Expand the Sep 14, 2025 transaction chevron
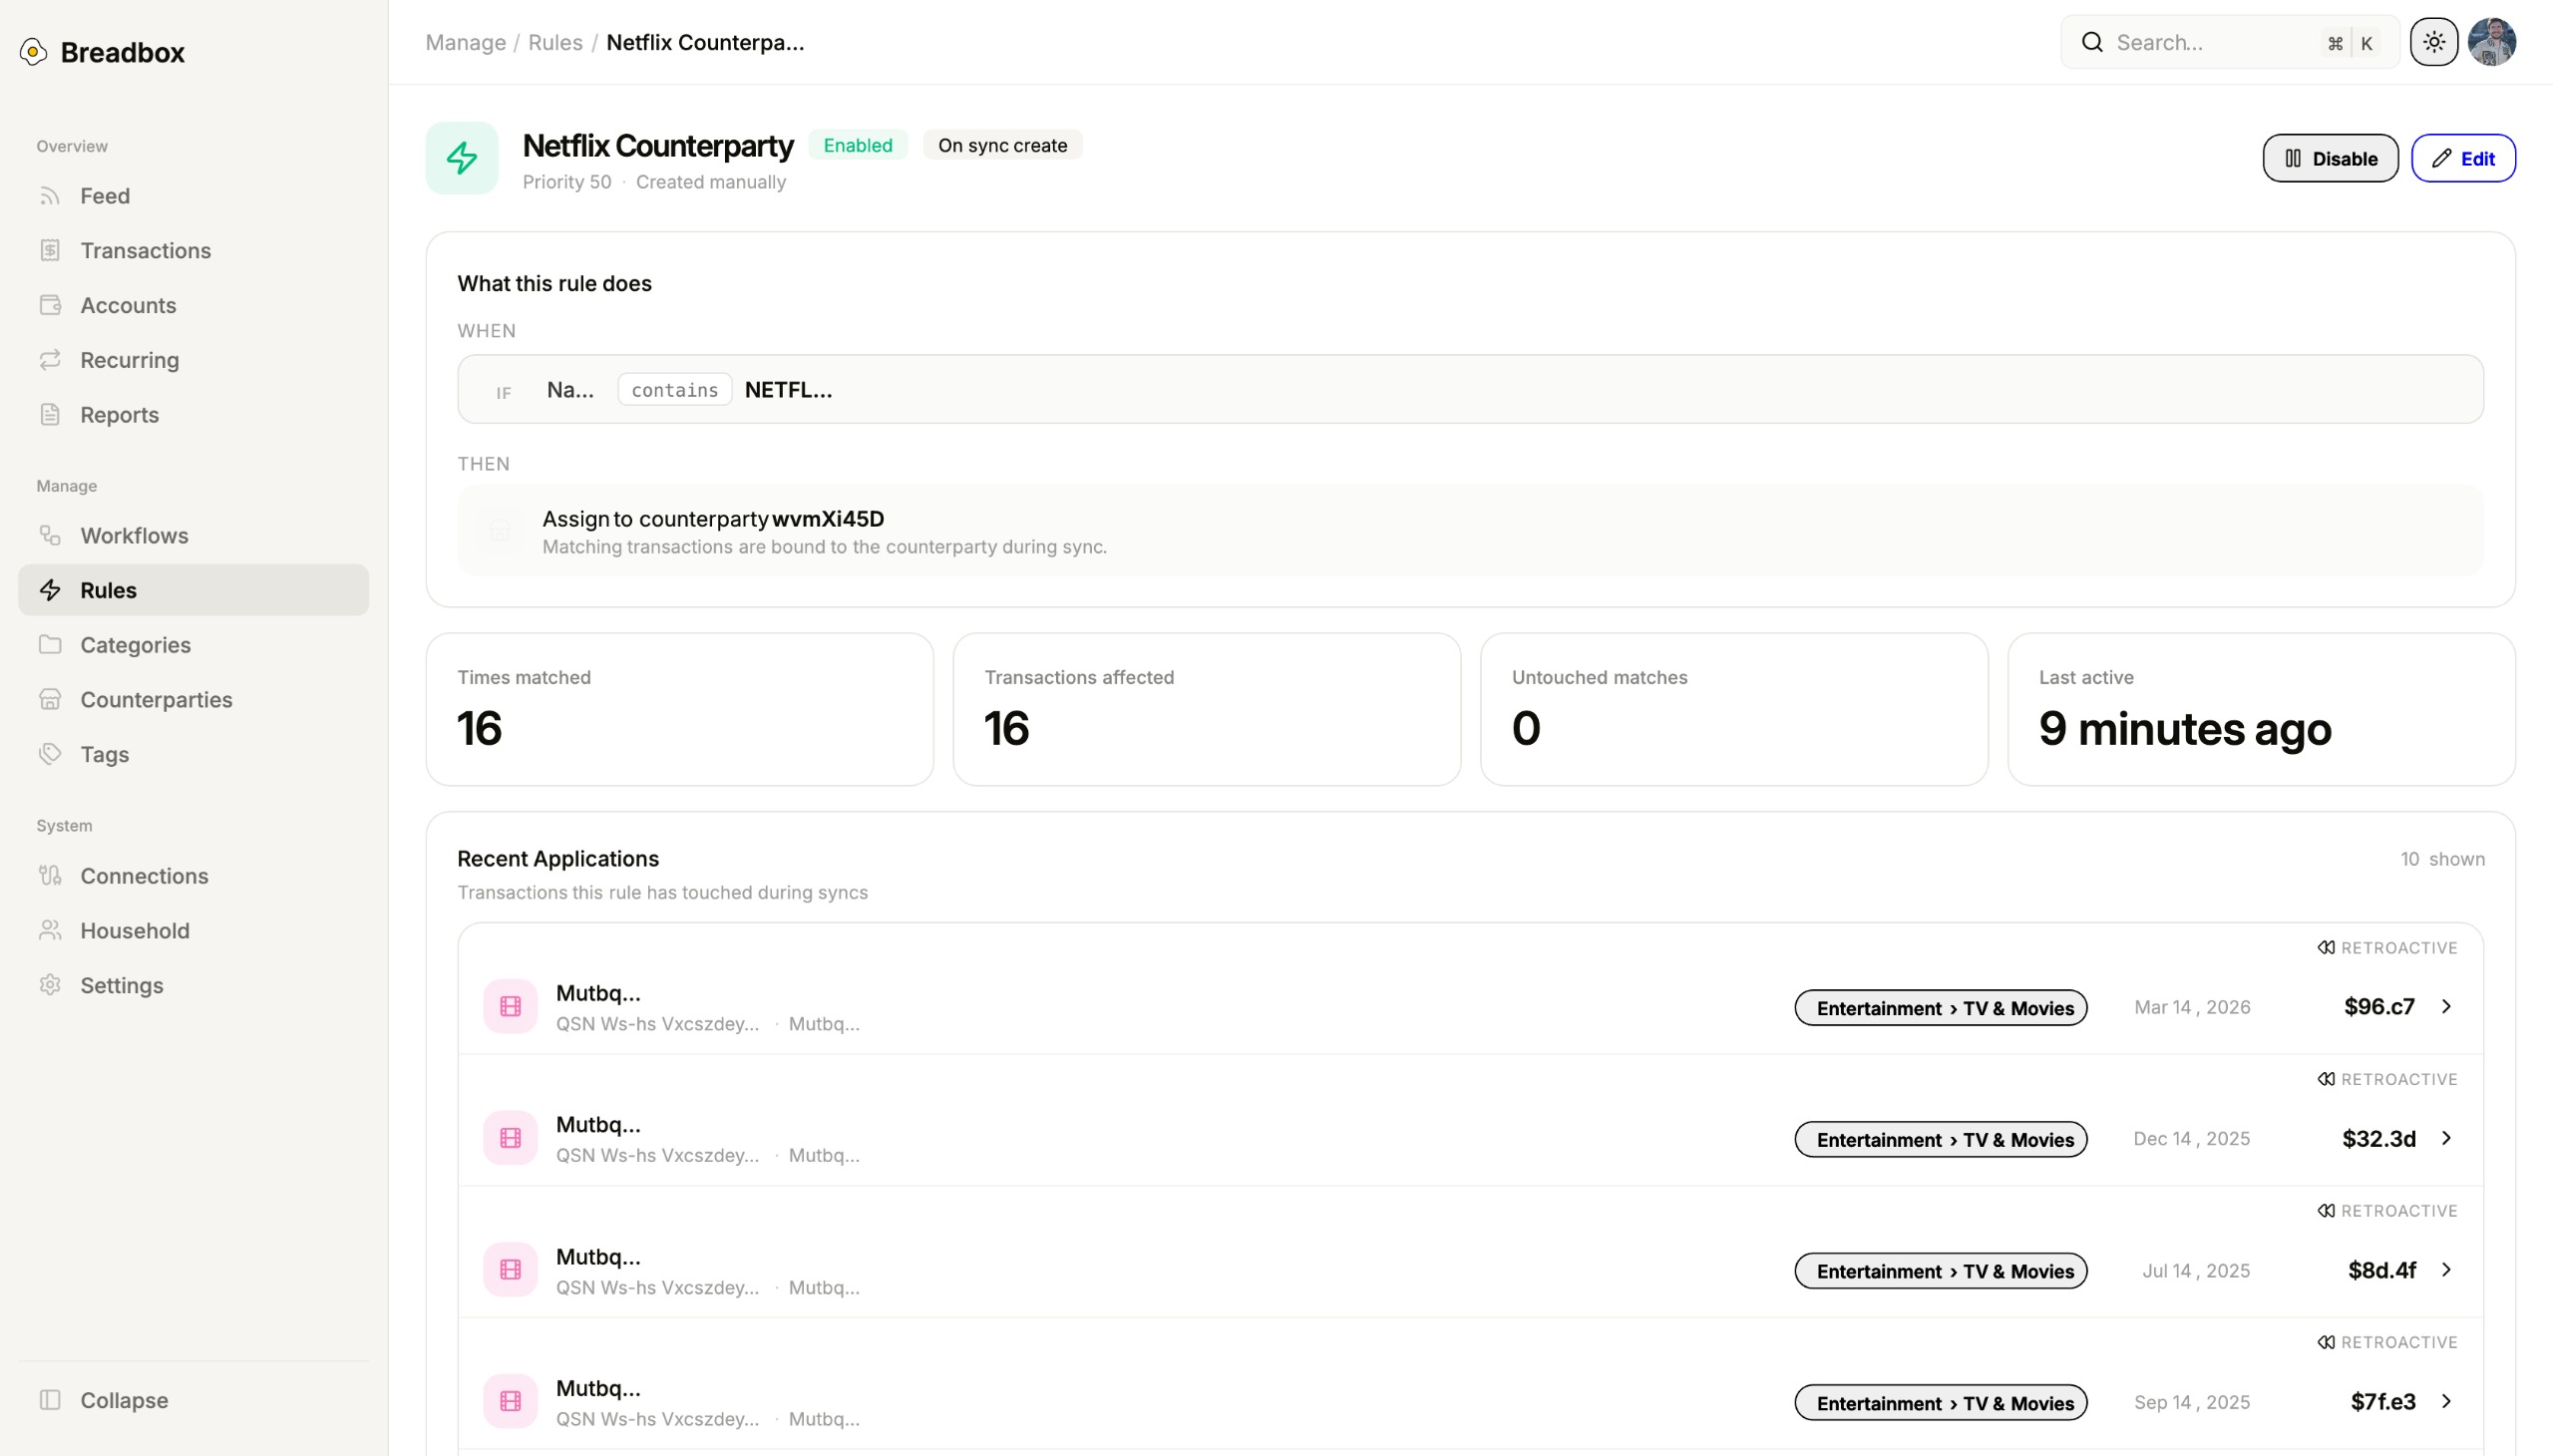This screenshot has height=1456, width=2553. tap(2446, 1402)
